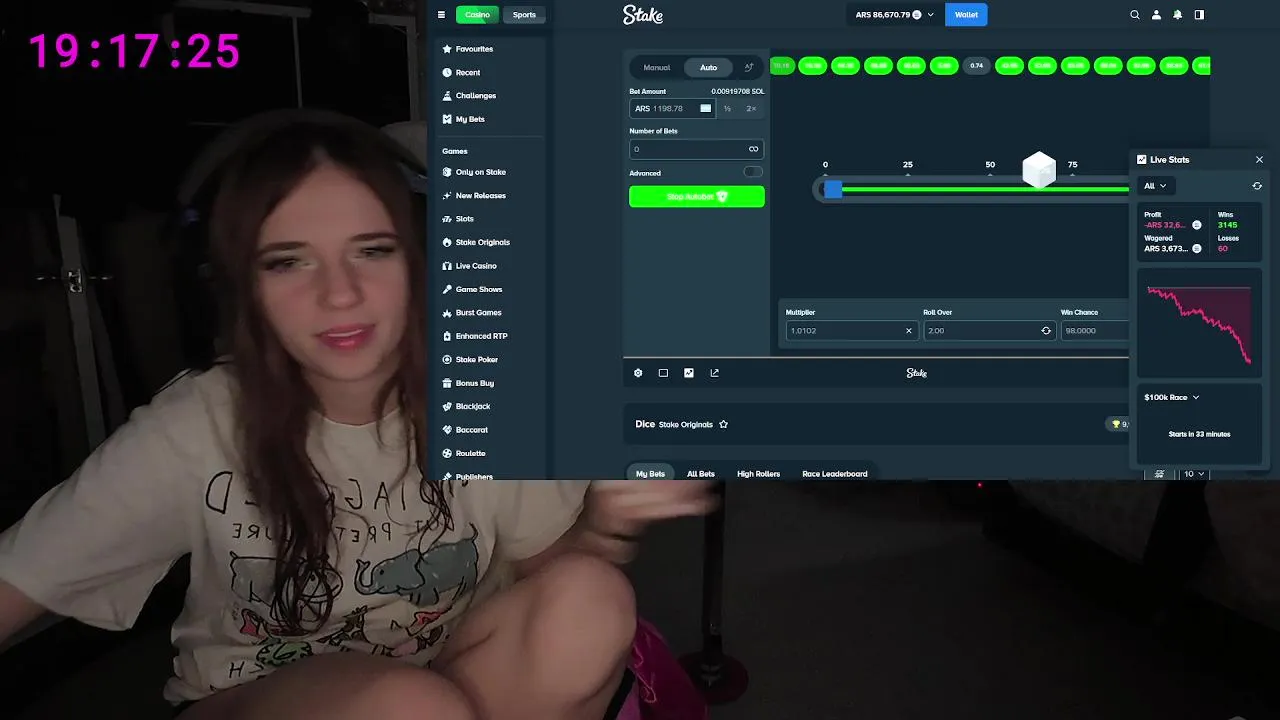The height and width of the screenshot is (720, 1280).
Task: Click the Only on Stake sidebar icon
Action: [447, 172]
